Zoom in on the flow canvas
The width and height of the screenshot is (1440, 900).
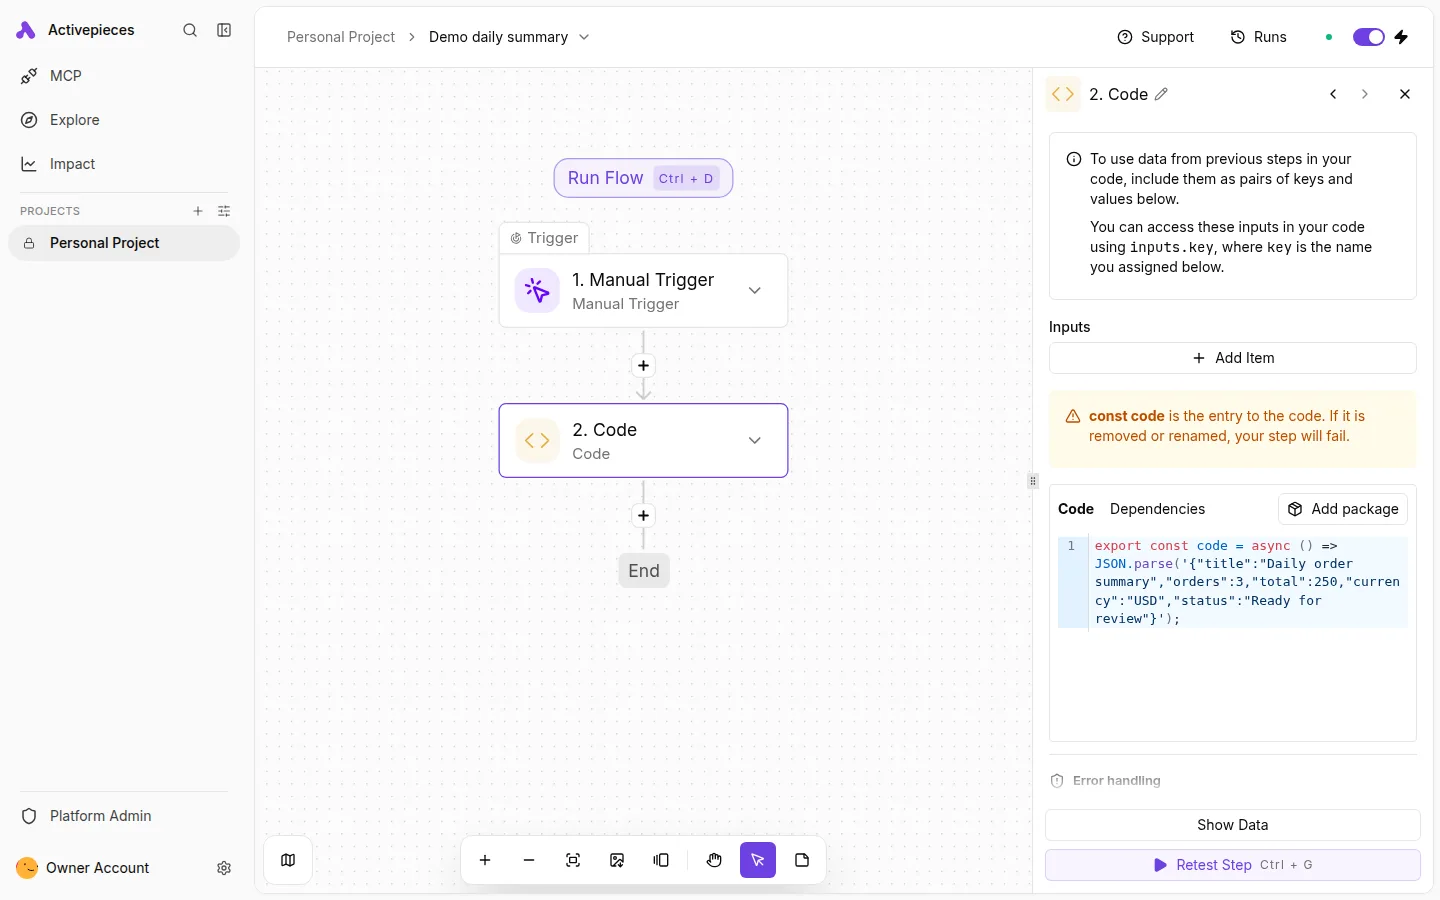485,860
